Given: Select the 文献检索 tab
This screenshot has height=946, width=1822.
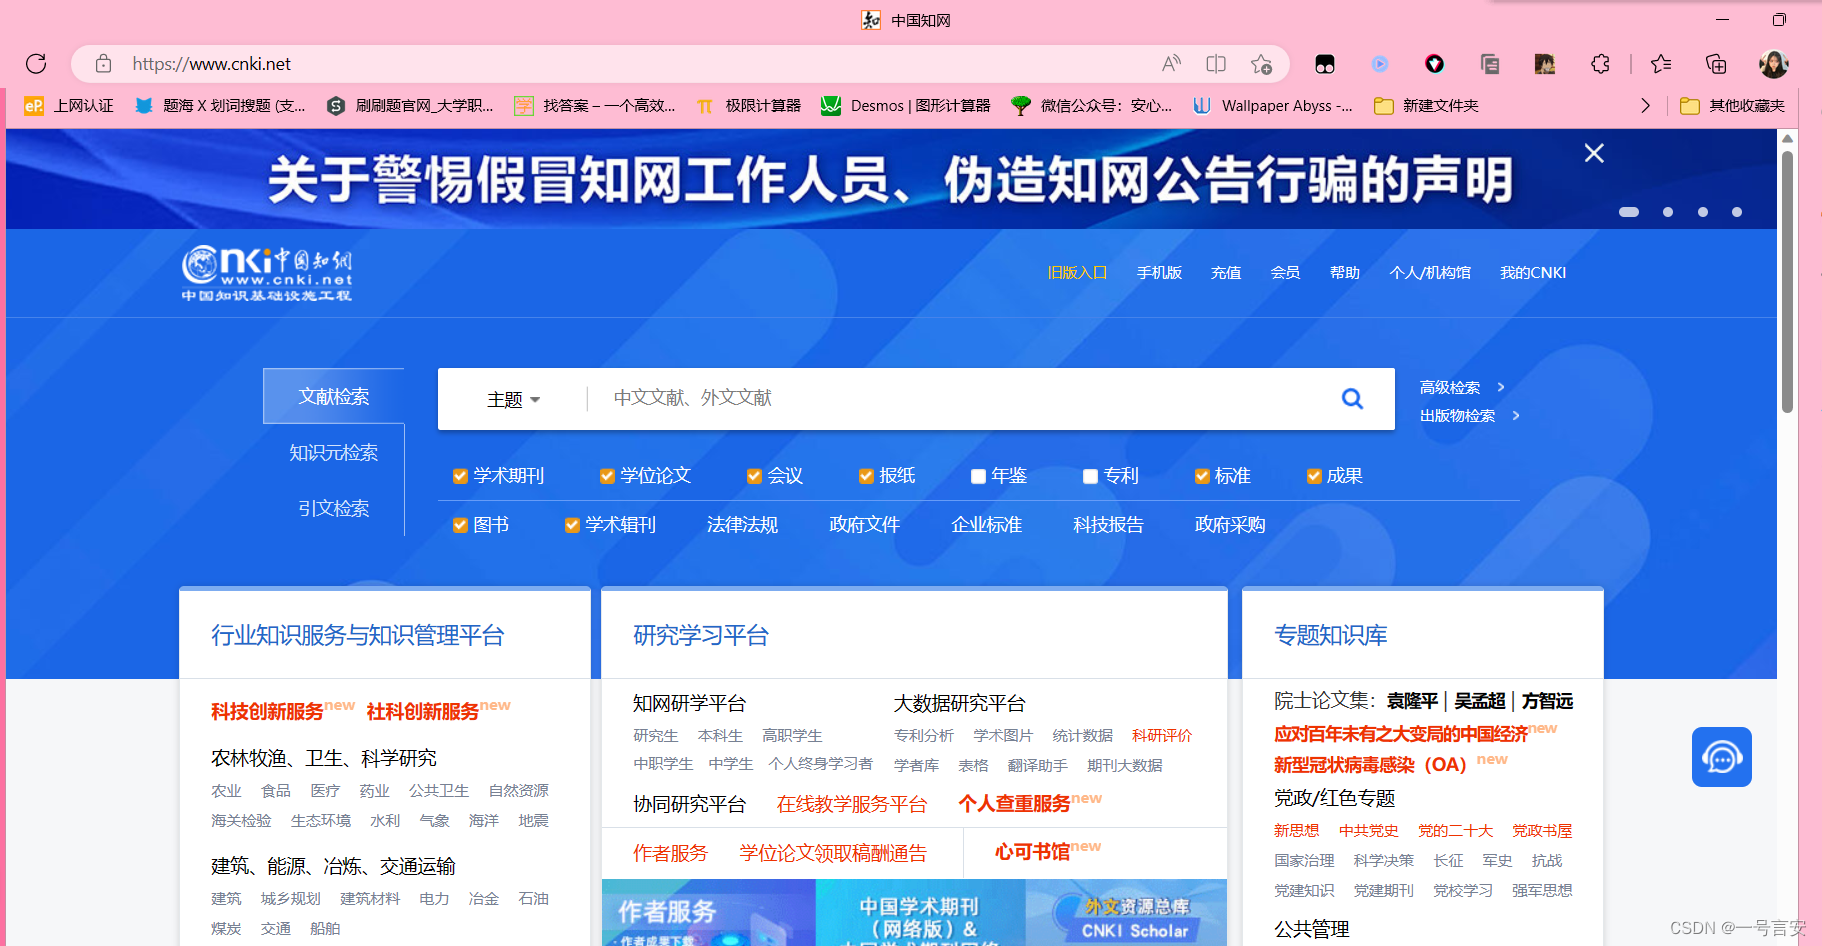Looking at the screenshot, I should tap(334, 396).
